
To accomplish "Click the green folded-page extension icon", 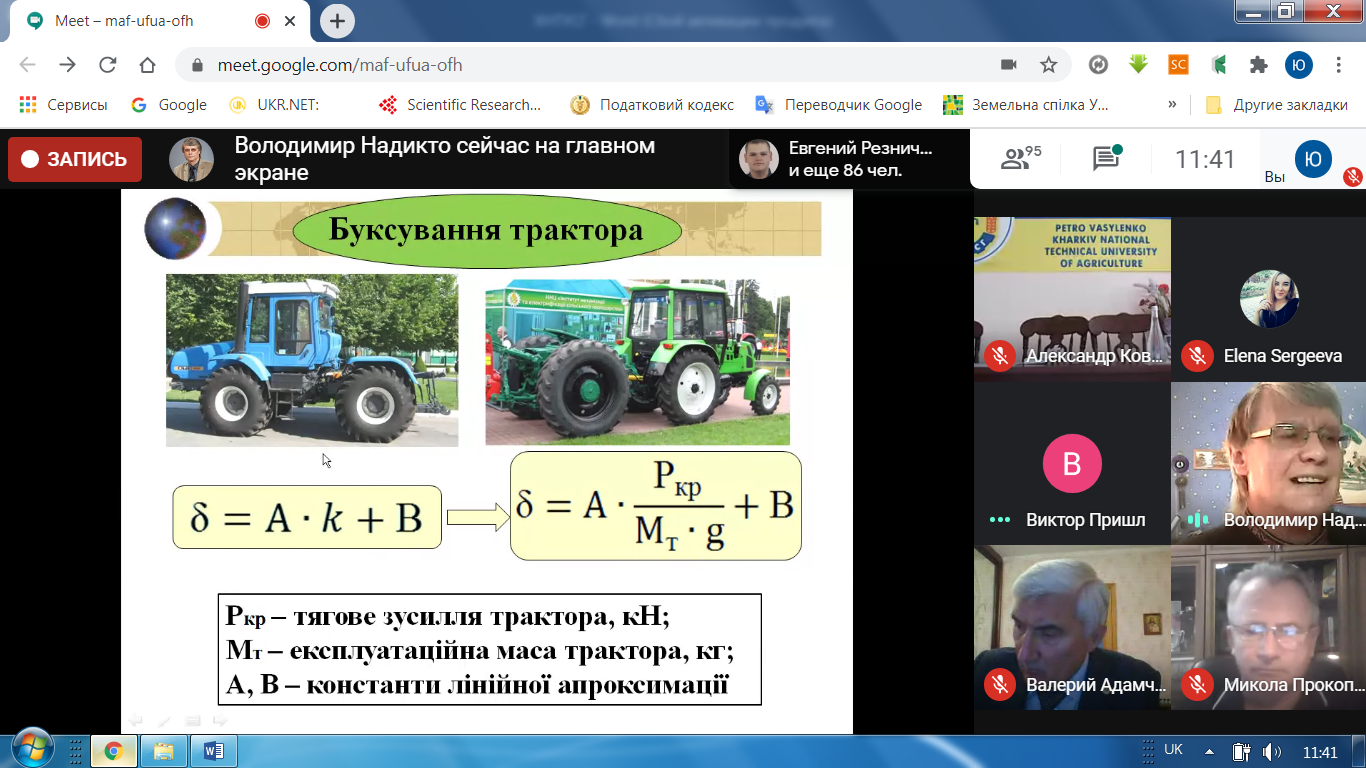I will 1219,65.
